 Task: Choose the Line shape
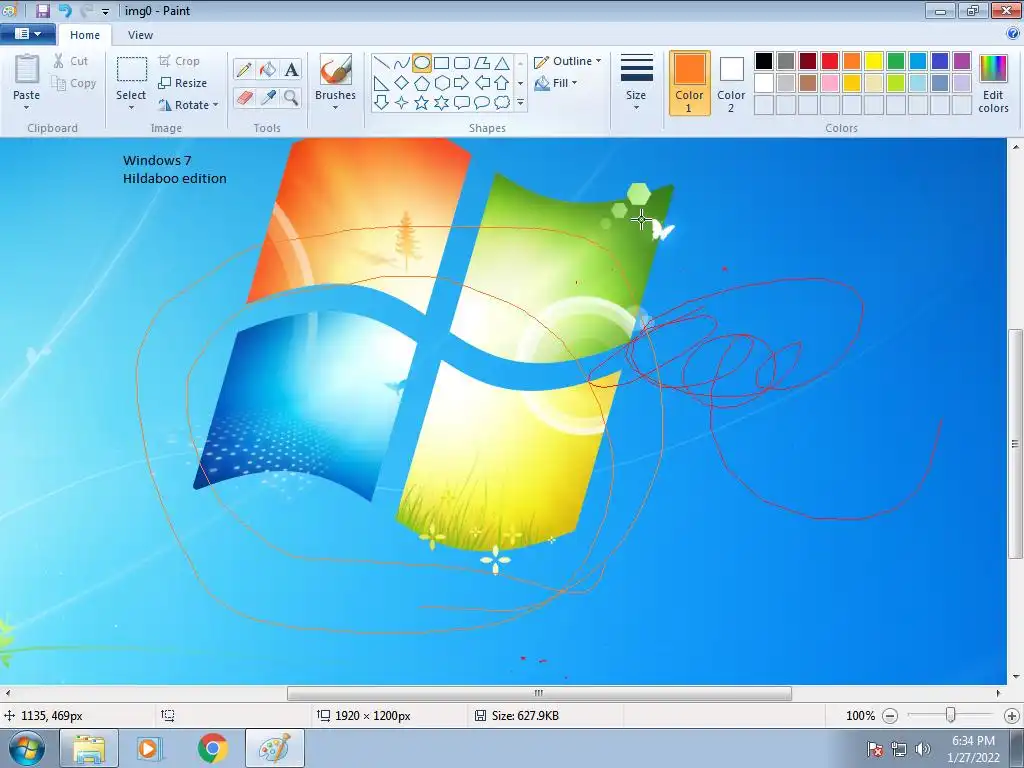click(382, 63)
